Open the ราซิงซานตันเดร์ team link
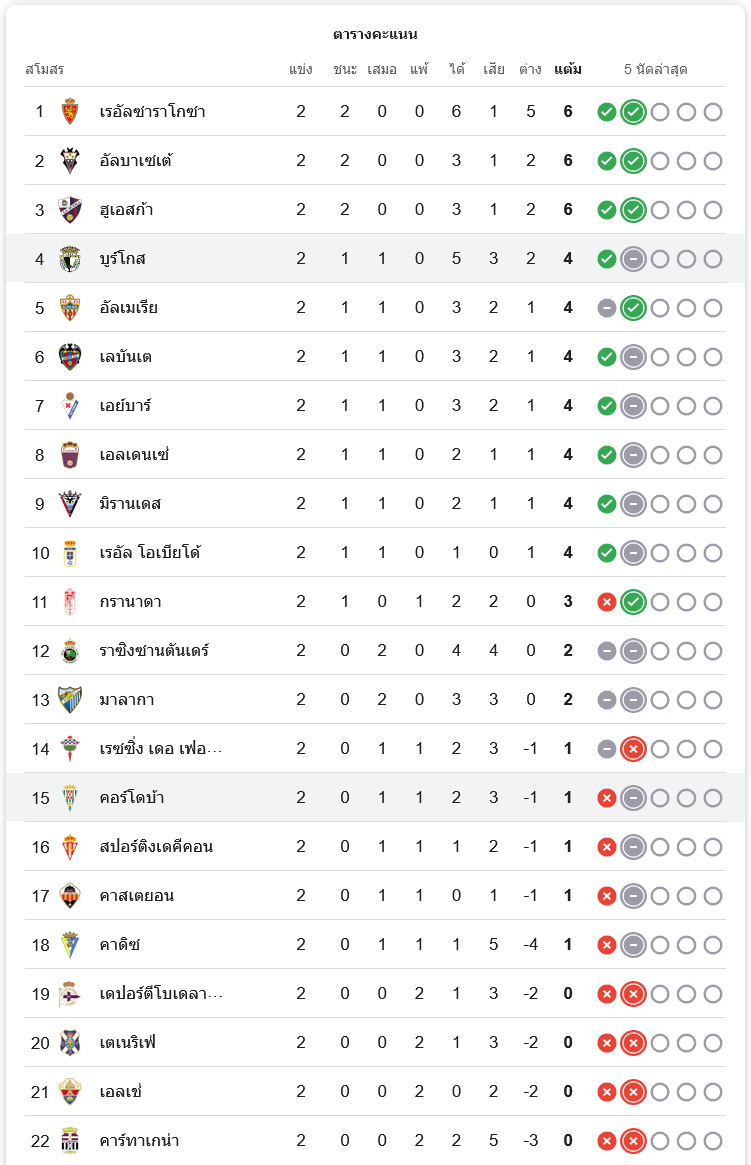The height and width of the screenshot is (1165, 751). pos(154,650)
